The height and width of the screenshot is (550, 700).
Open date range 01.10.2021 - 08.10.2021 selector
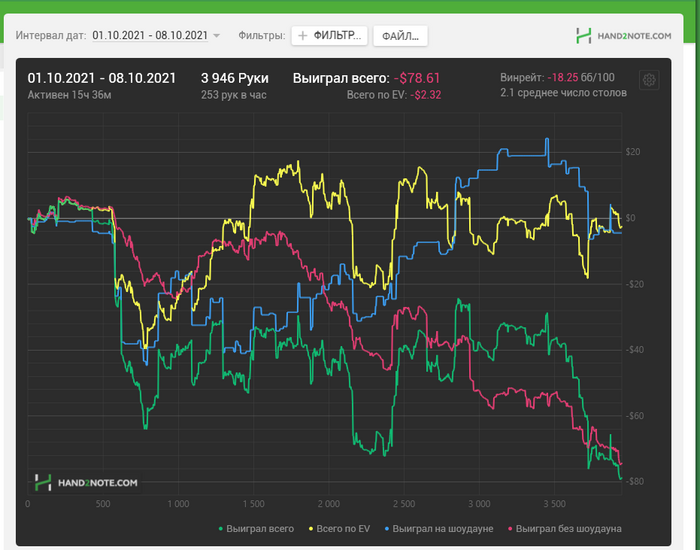pyautogui.click(x=150, y=35)
